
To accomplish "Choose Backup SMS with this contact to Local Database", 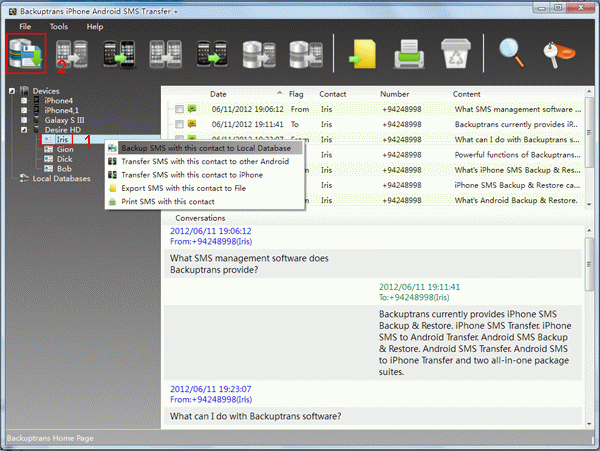I will [x=204, y=148].
